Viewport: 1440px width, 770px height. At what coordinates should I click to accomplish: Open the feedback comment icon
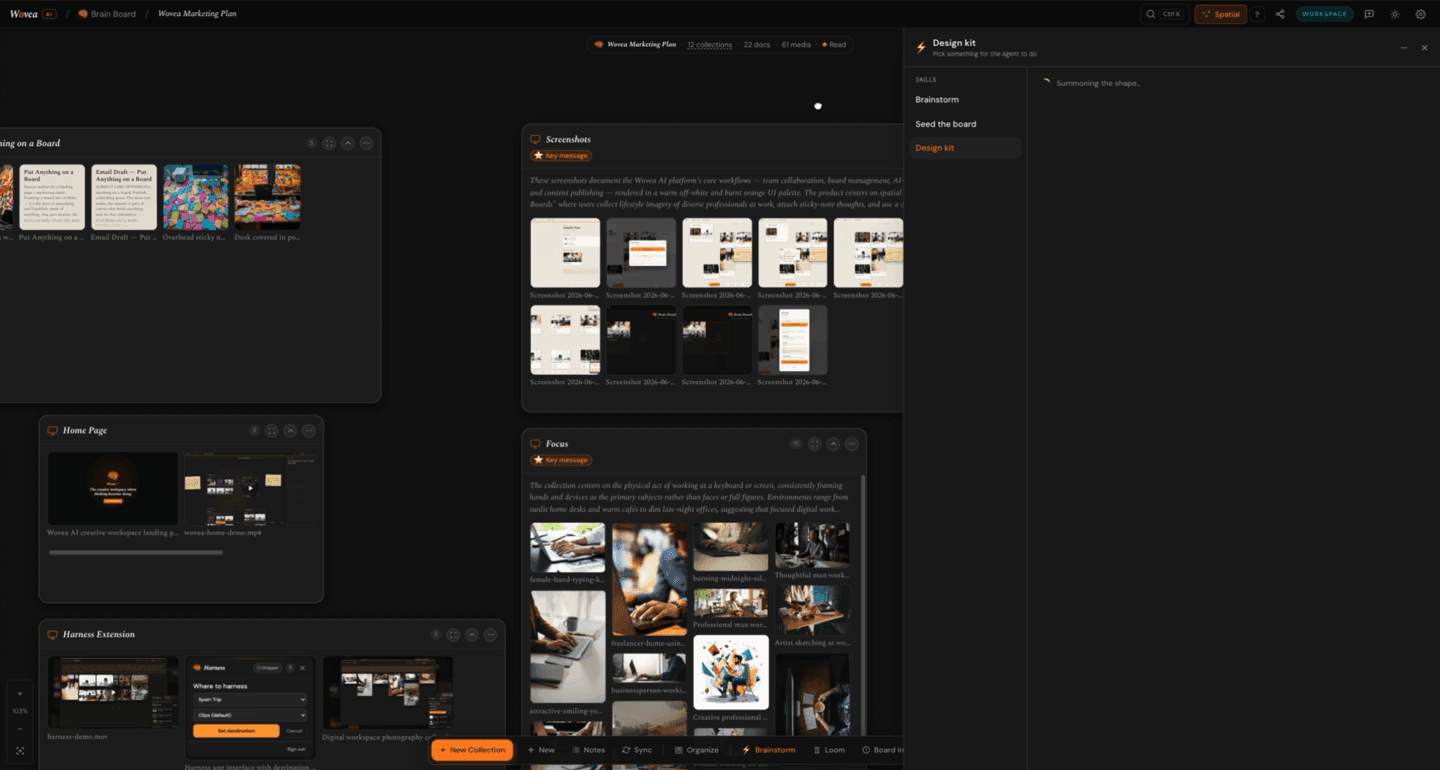pyautogui.click(x=1369, y=14)
